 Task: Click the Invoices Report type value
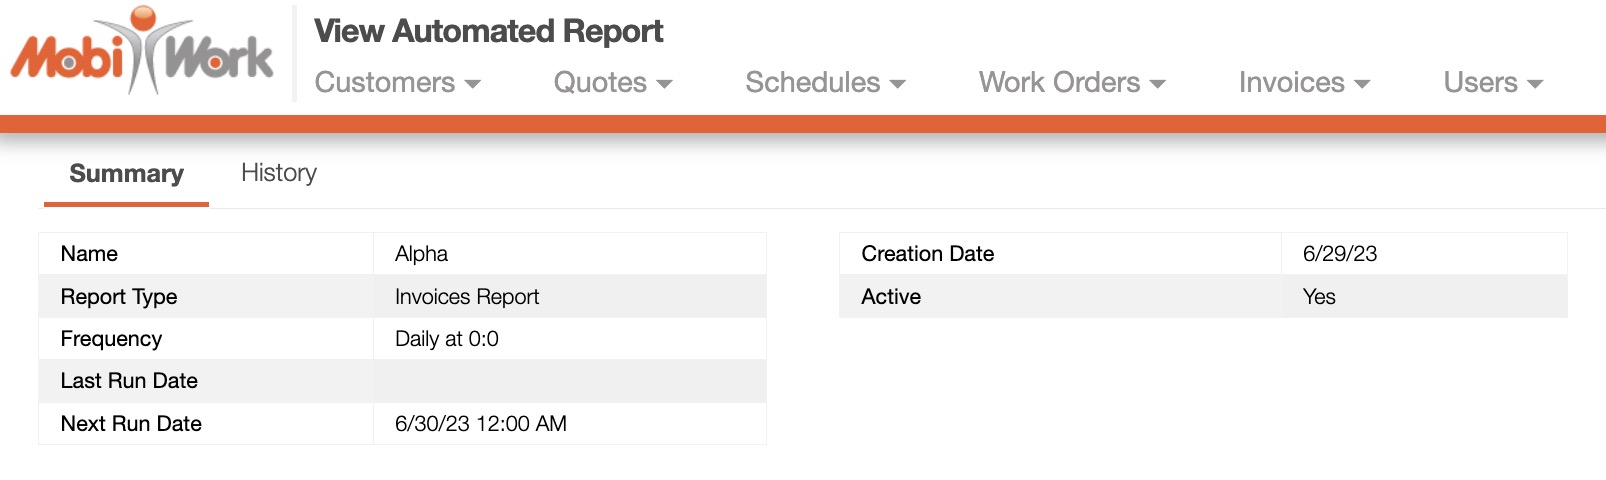pyautogui.click(x=467, y=297)
